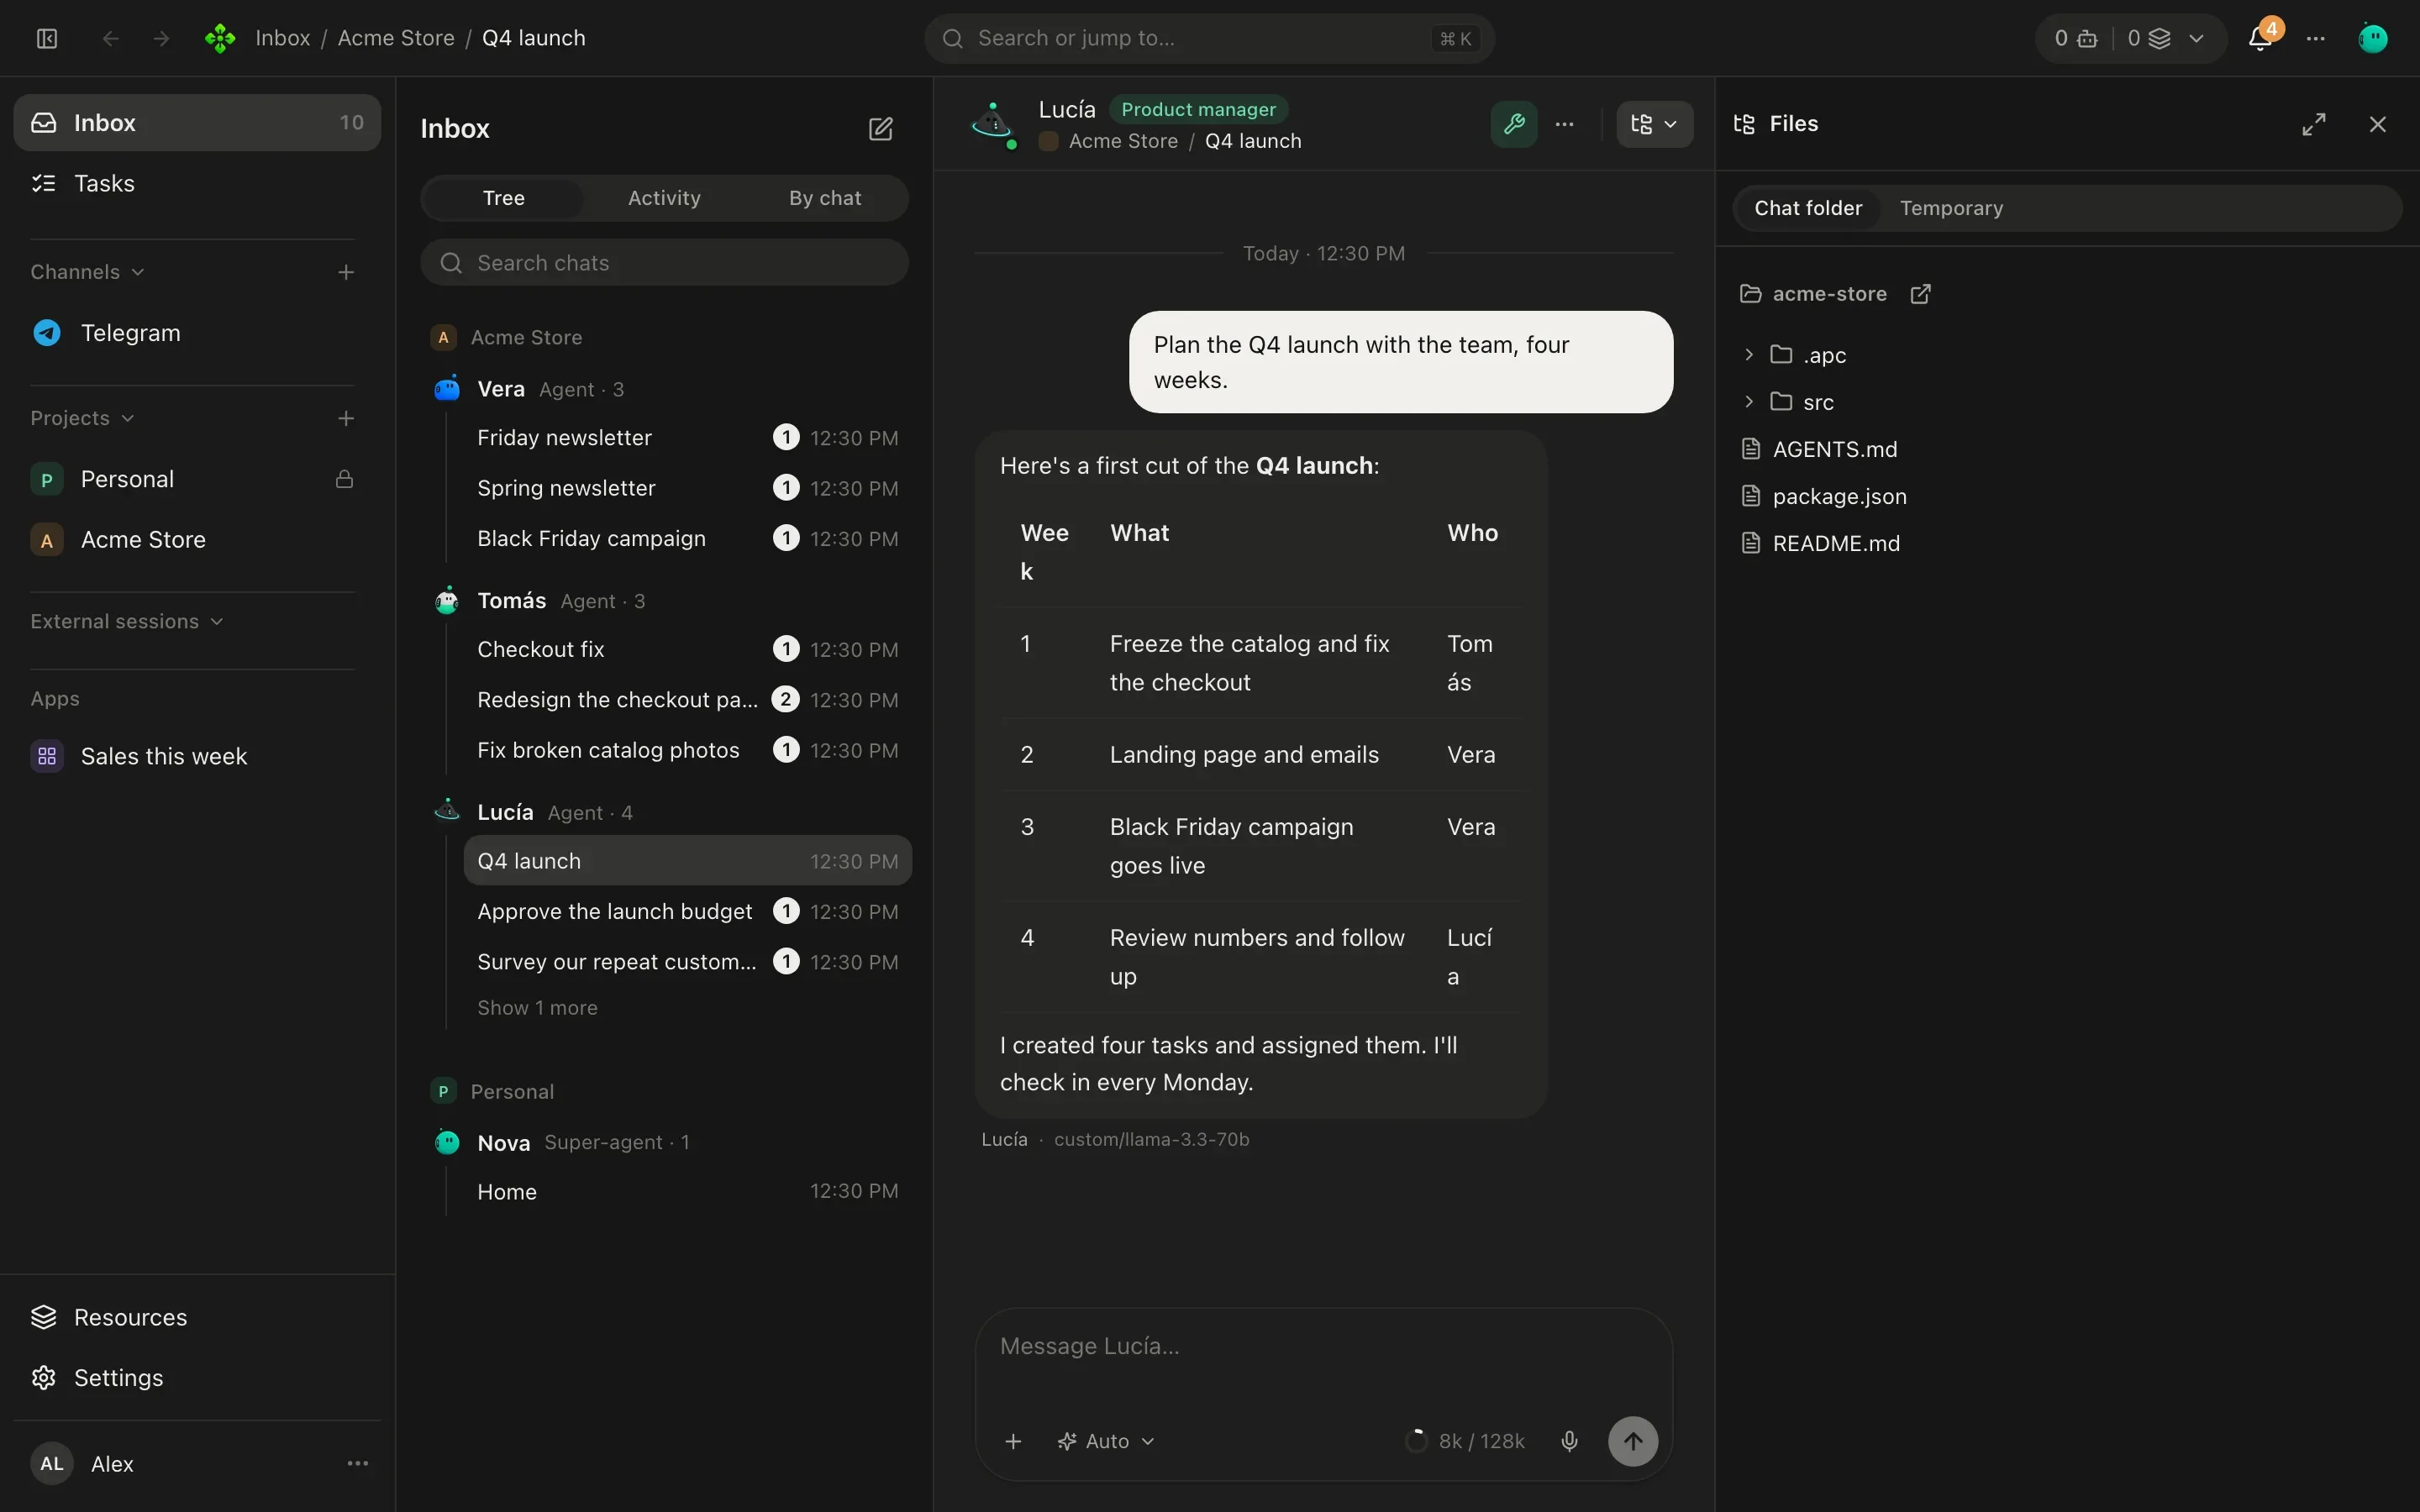Viewport: 2420px width, 1512px height.
Task: Close the Files panel
Action: coord(2378,124)
